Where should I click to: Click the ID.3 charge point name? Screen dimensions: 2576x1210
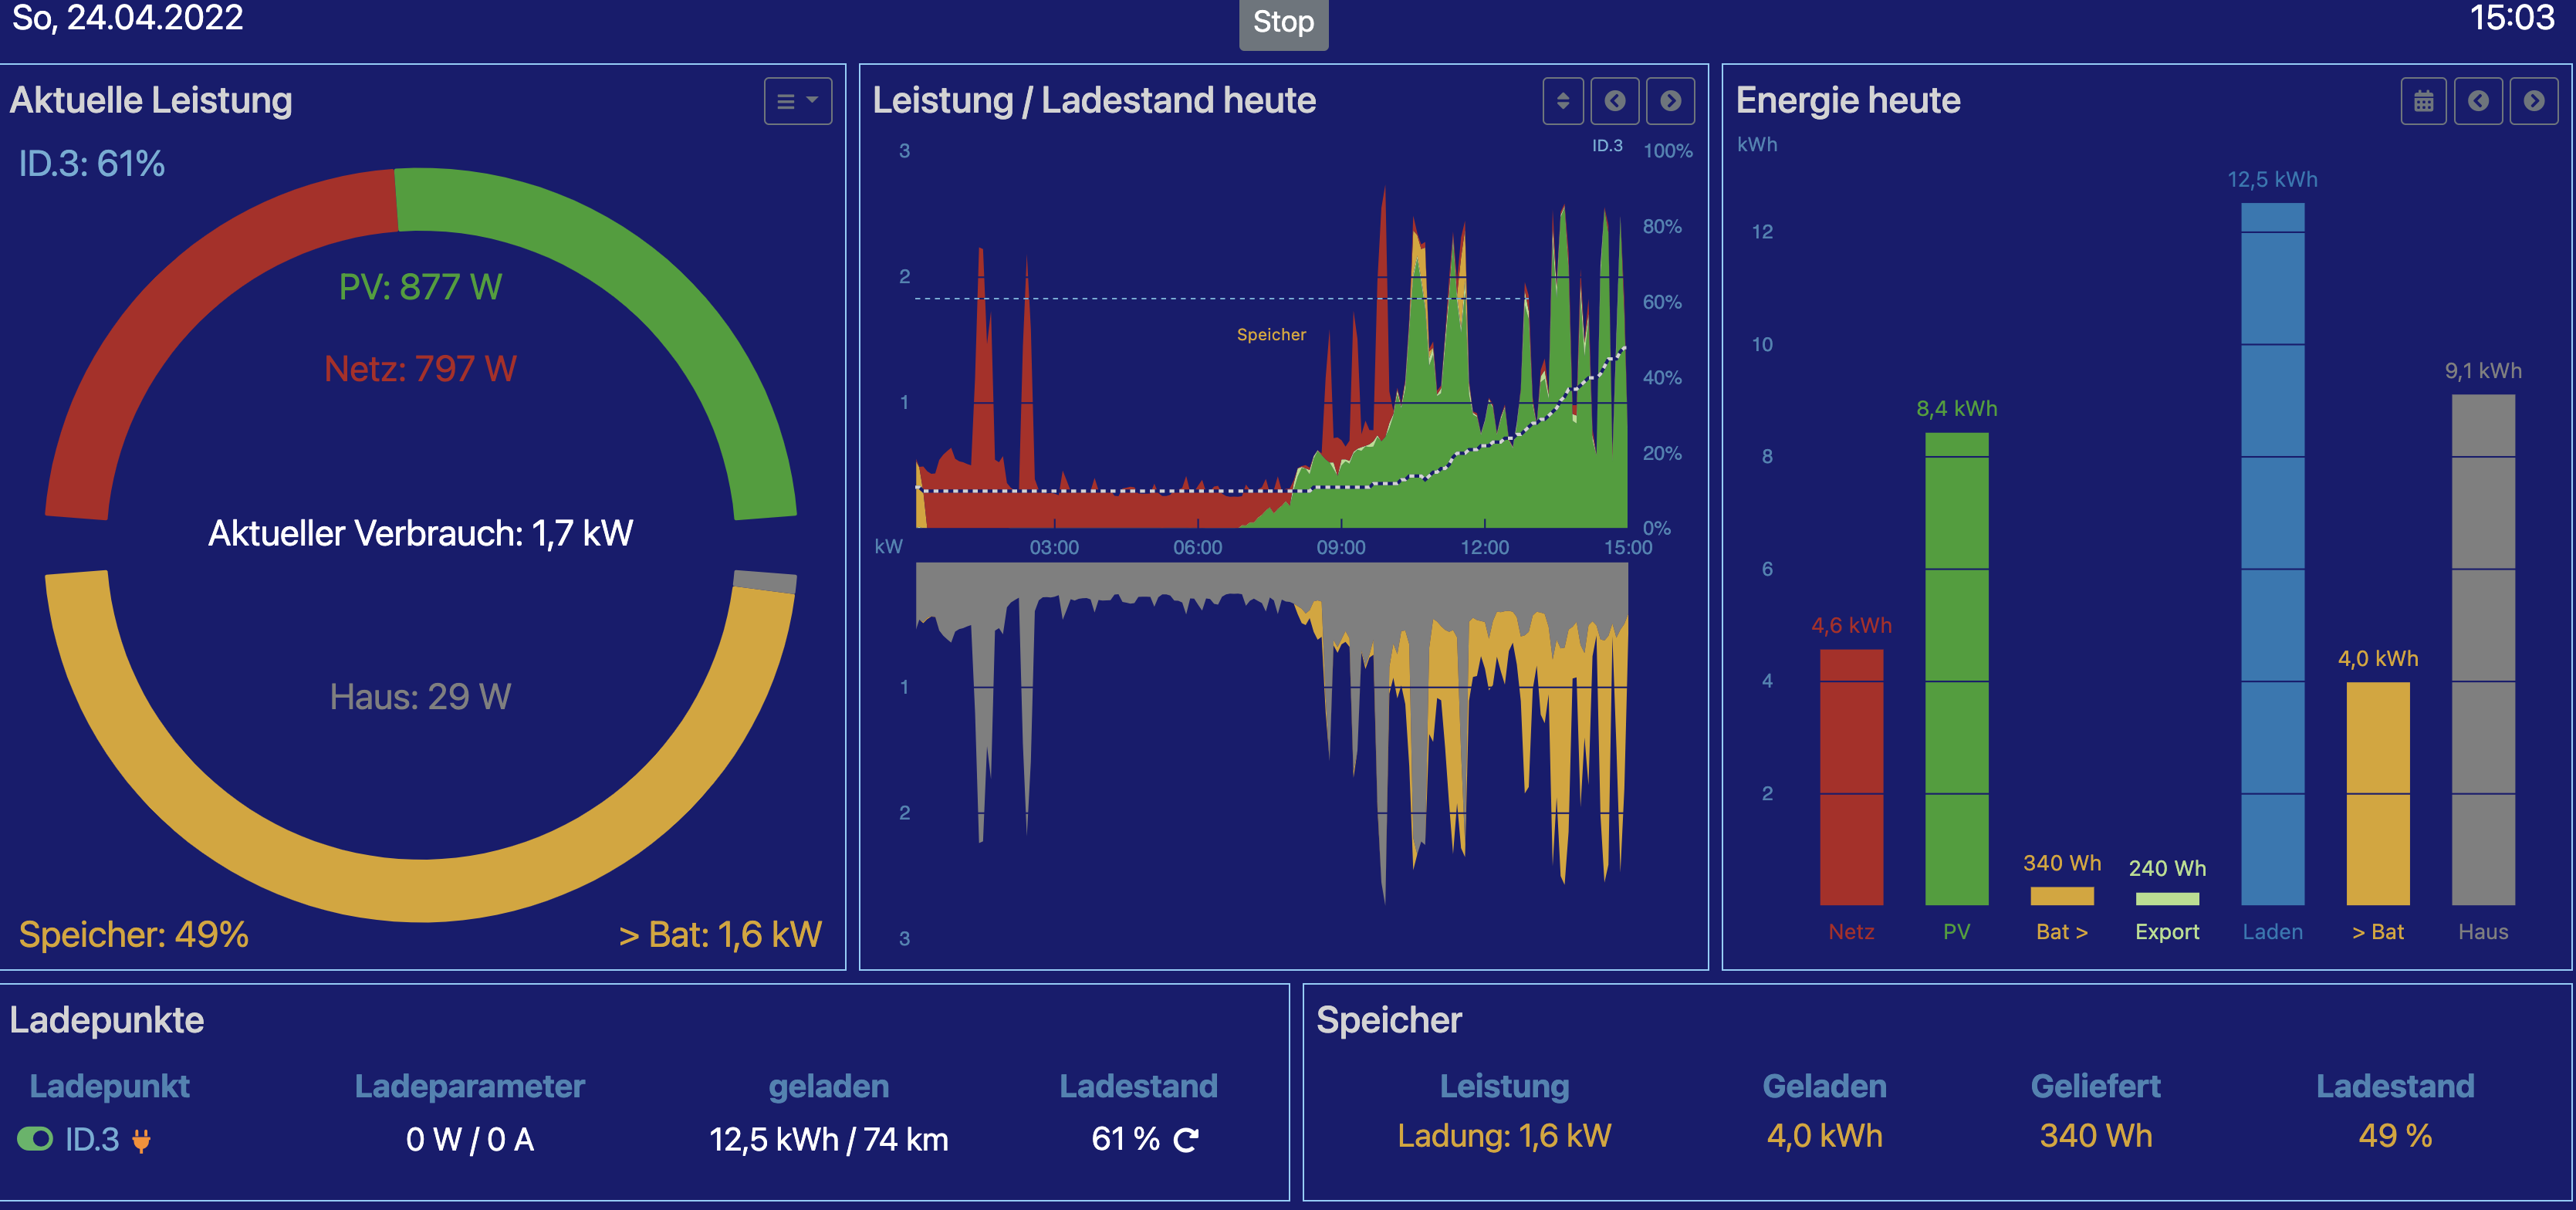point(92,1139)
